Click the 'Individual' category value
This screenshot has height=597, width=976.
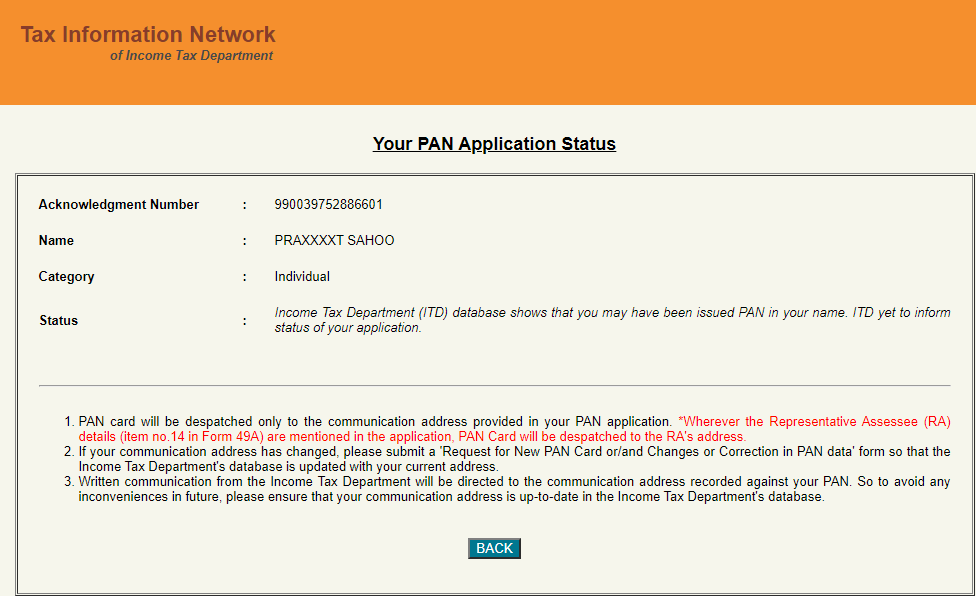click(x=302, y=277)
